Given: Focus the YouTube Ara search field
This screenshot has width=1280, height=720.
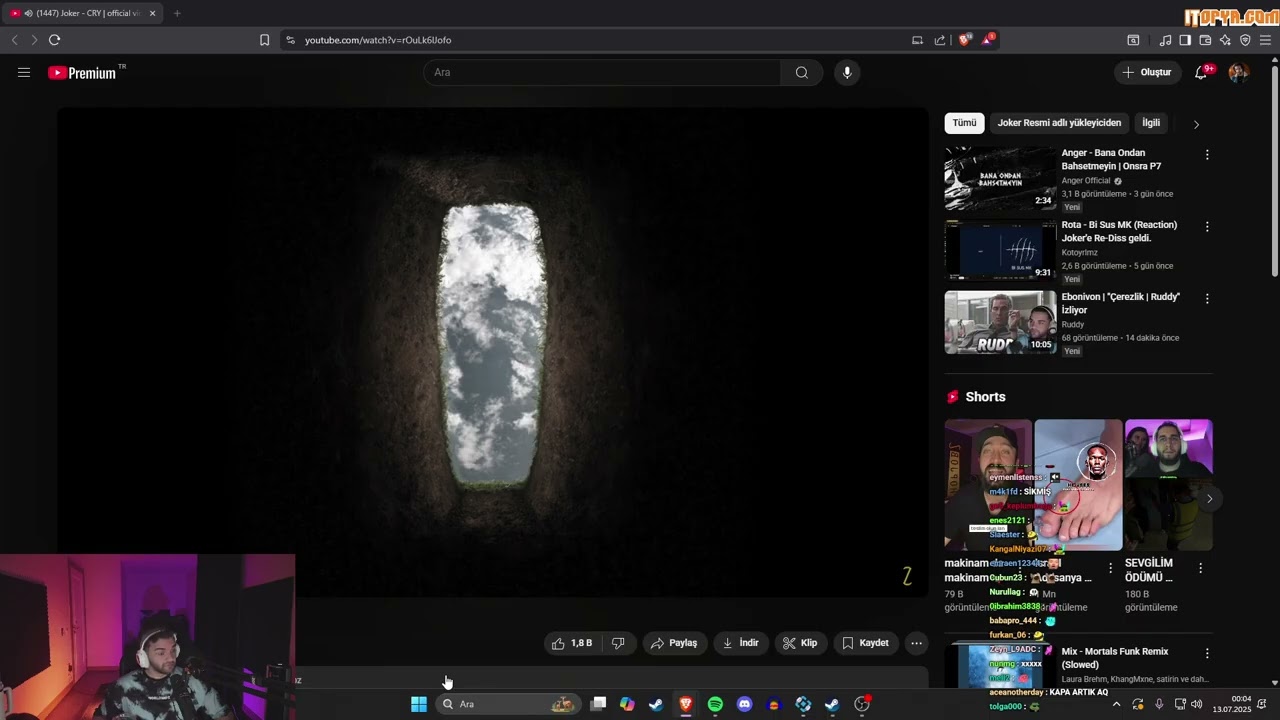Looking at the screenshot, I should pyautogui.click(x=603, y=72).
